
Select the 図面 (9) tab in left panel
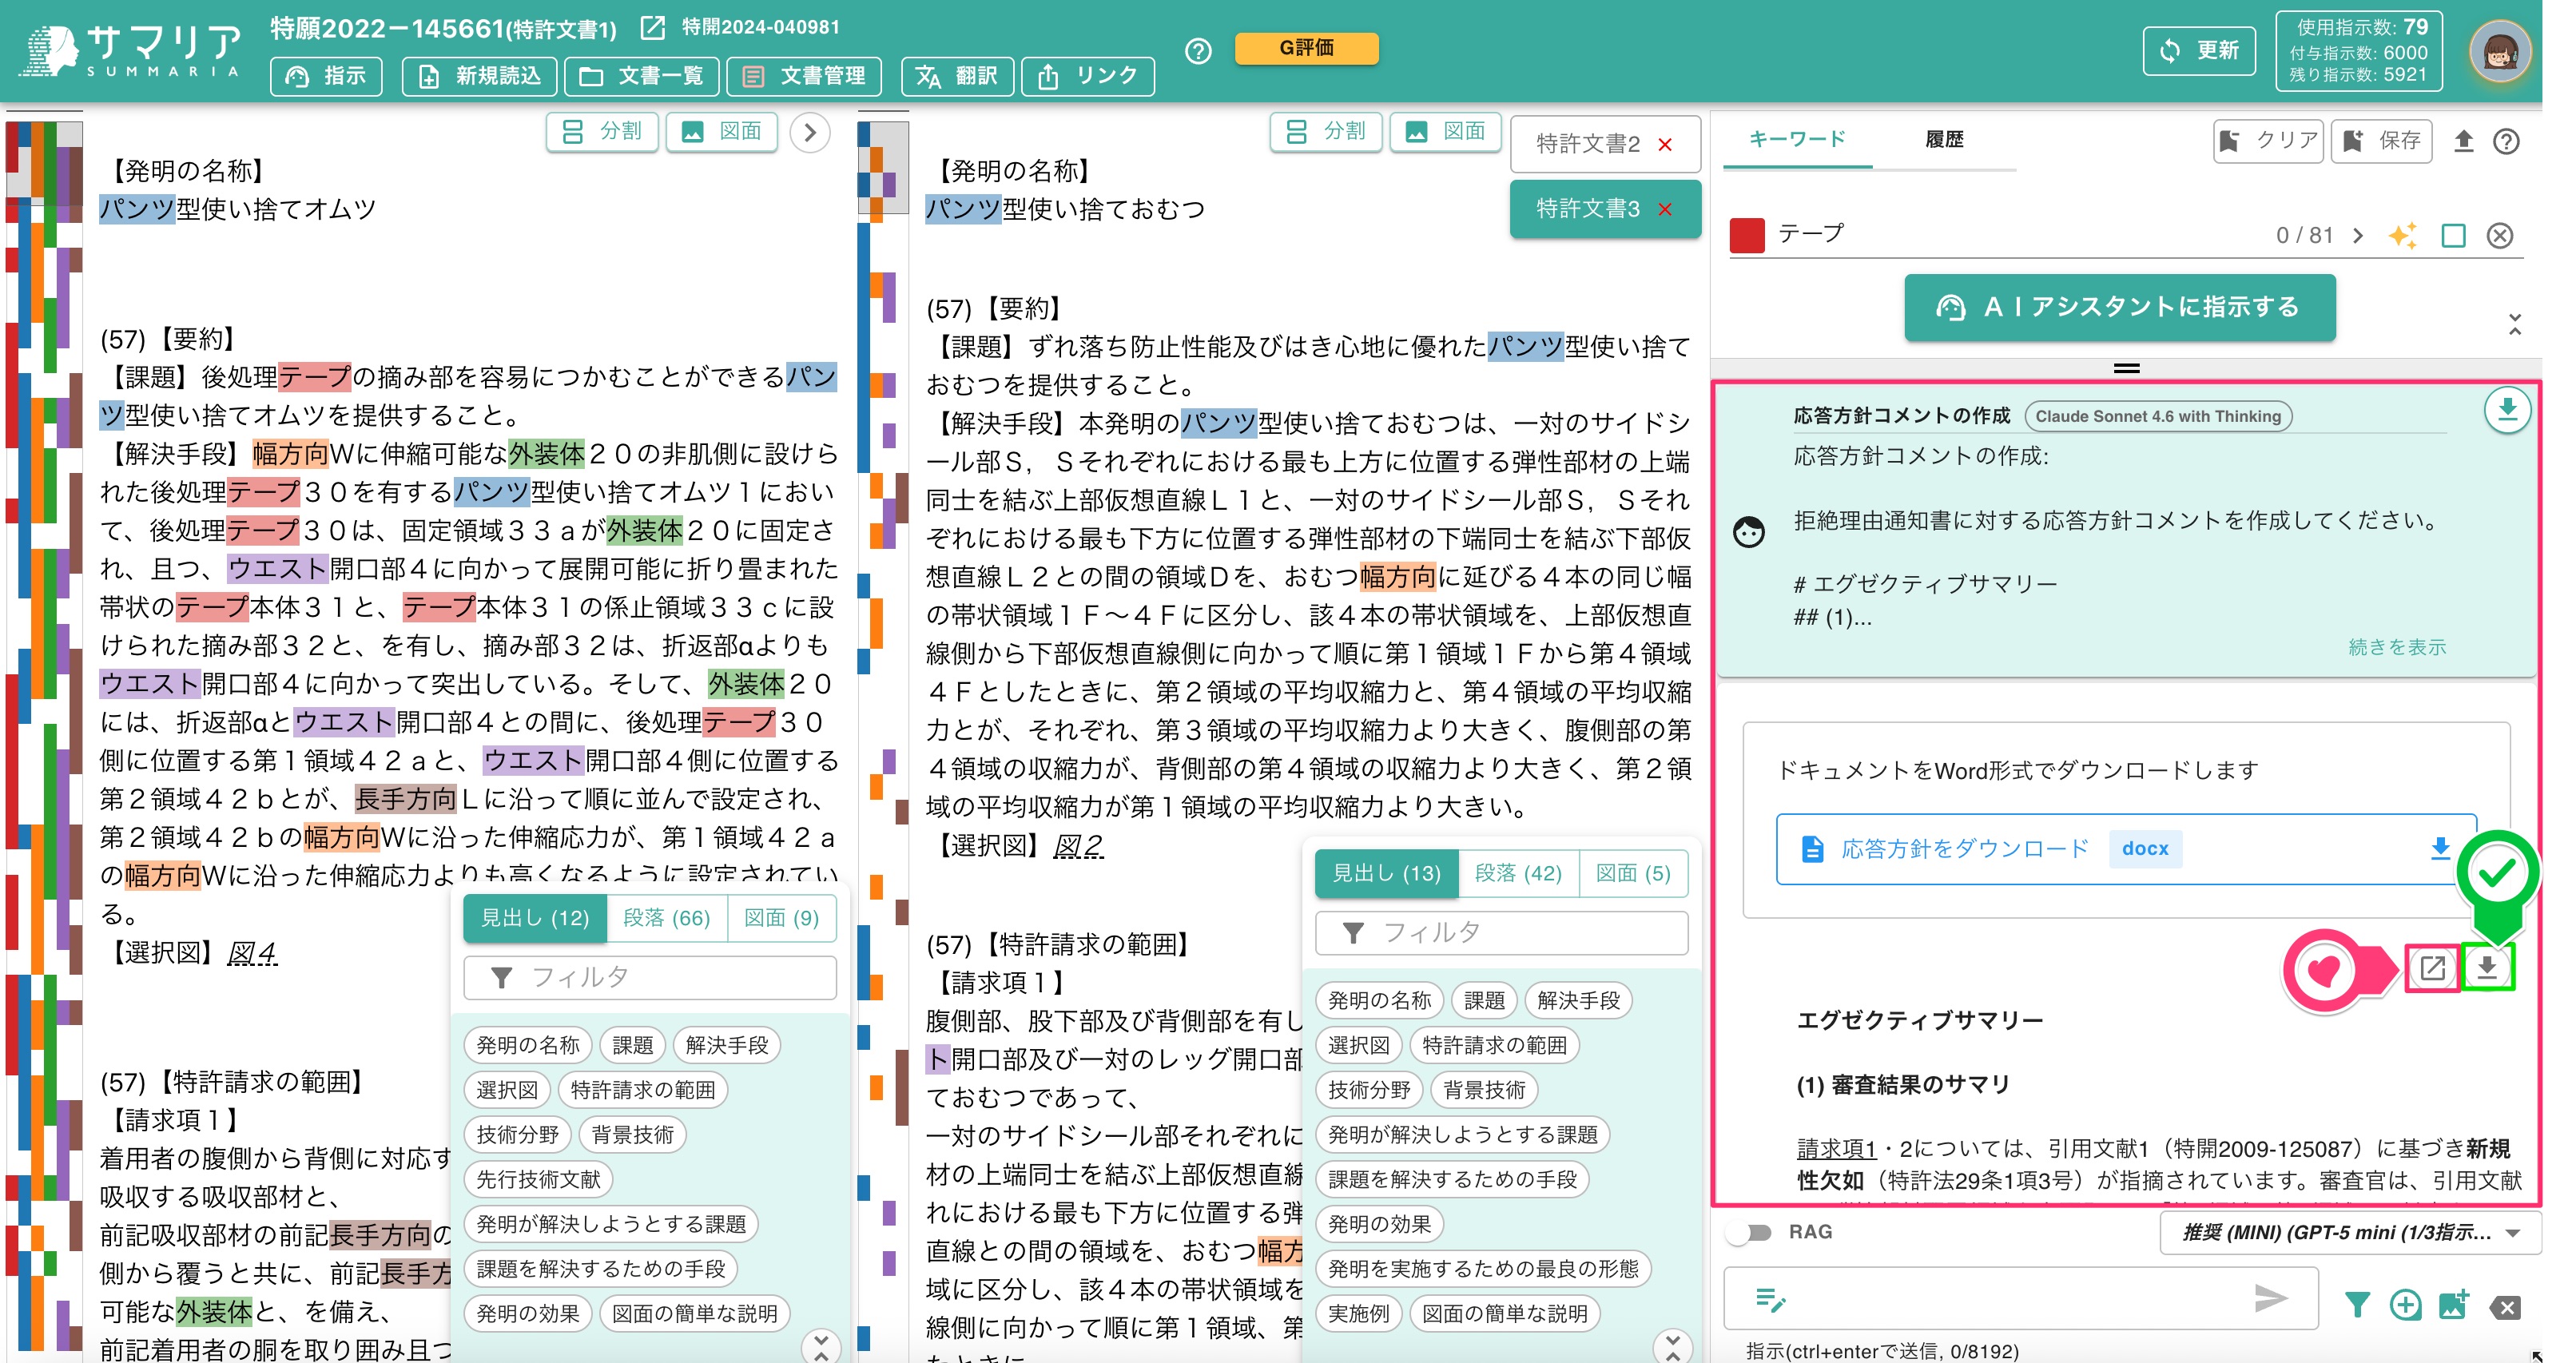pos(781,918)
